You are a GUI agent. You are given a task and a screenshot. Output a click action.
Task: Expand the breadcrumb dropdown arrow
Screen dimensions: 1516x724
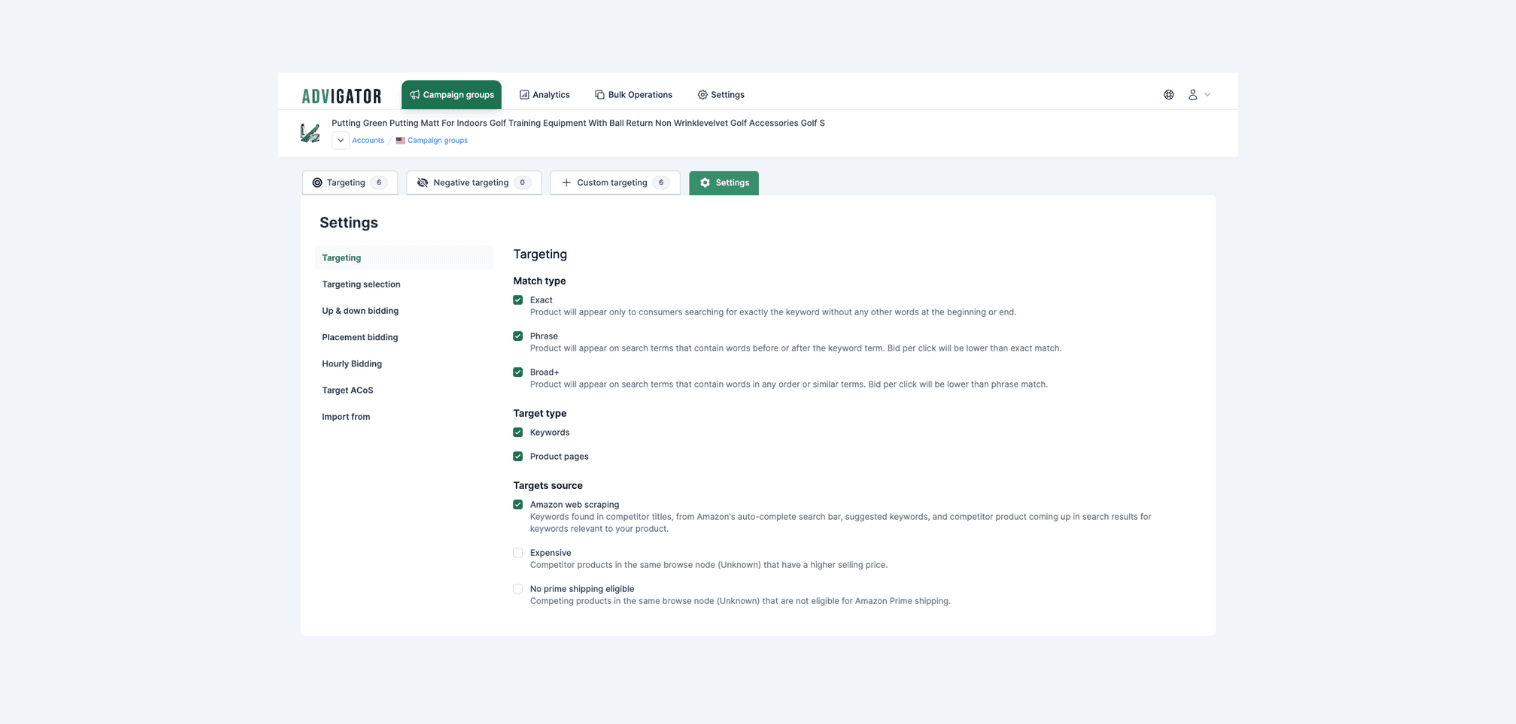[341, 140]
